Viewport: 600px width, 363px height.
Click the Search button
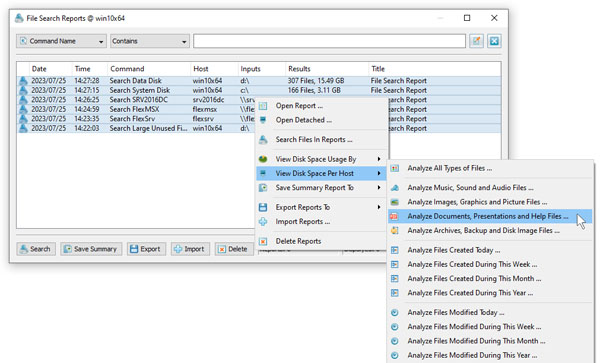click(x=36, y=249)
